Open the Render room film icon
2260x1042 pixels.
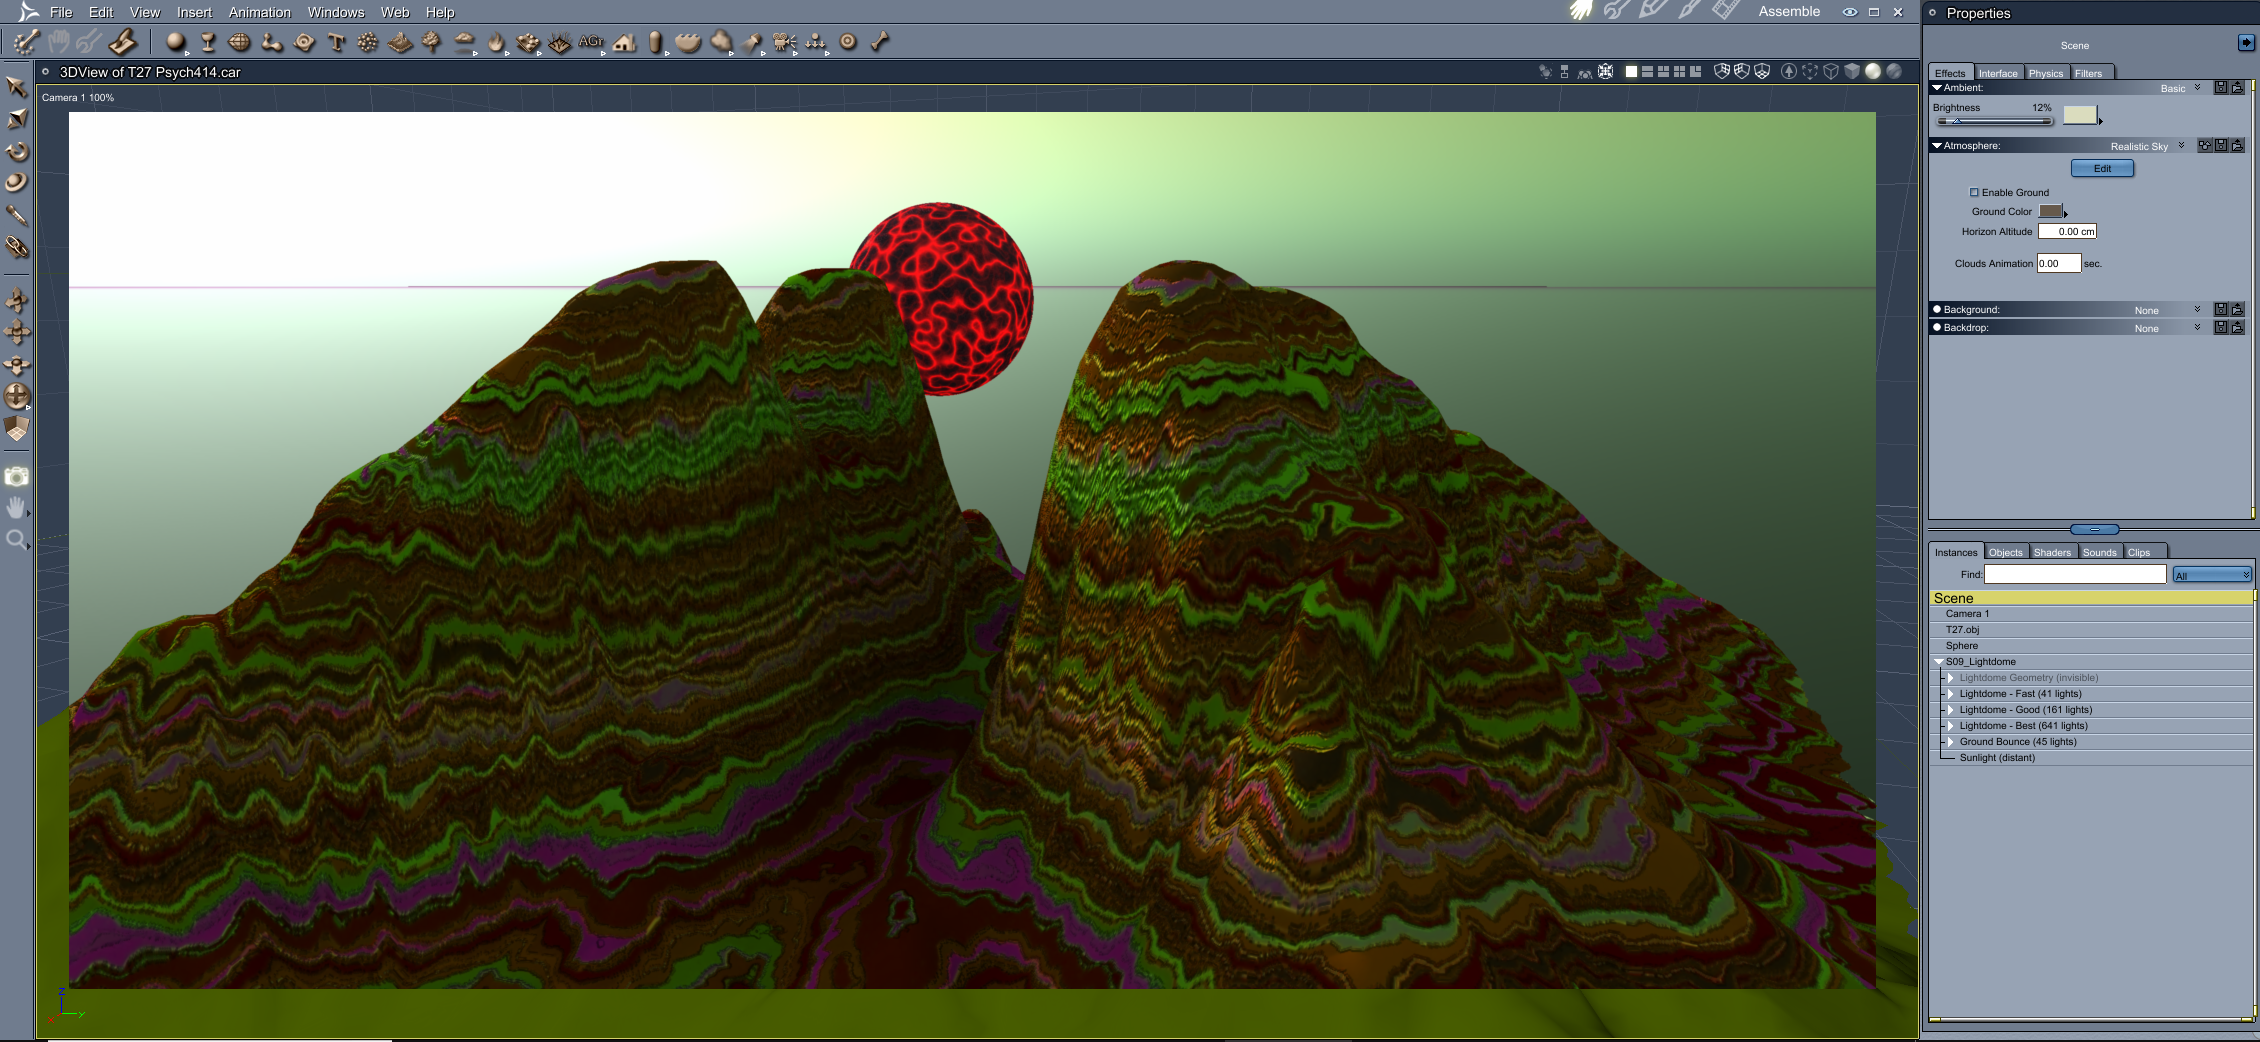(x=1726, y=11)
